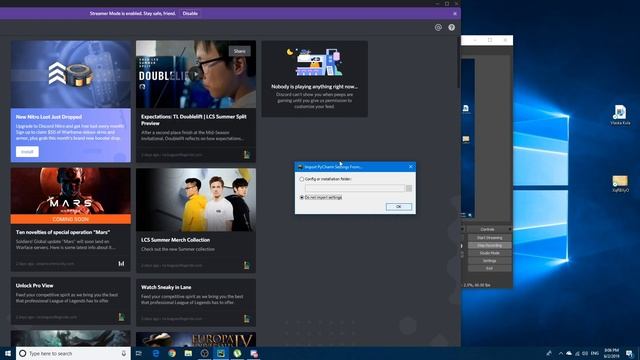Open the taskbar clock and date

(x=611, y=353)
